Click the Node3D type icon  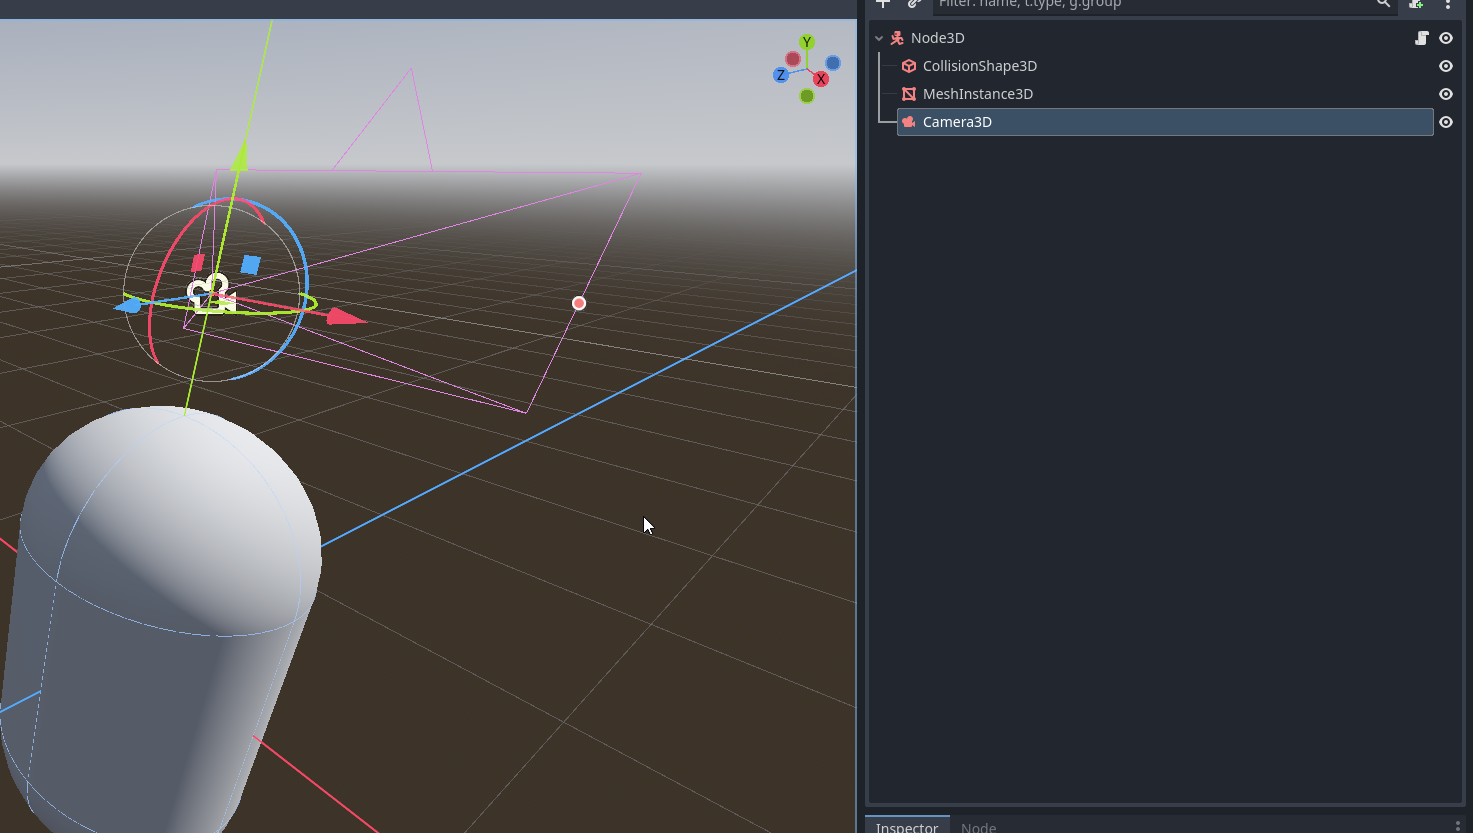897,38
